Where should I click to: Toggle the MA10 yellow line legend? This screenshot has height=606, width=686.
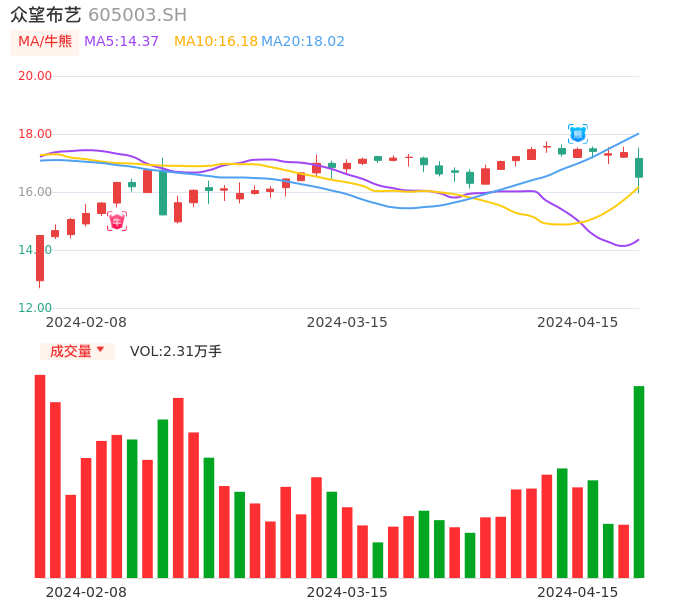tap(215, 42)
